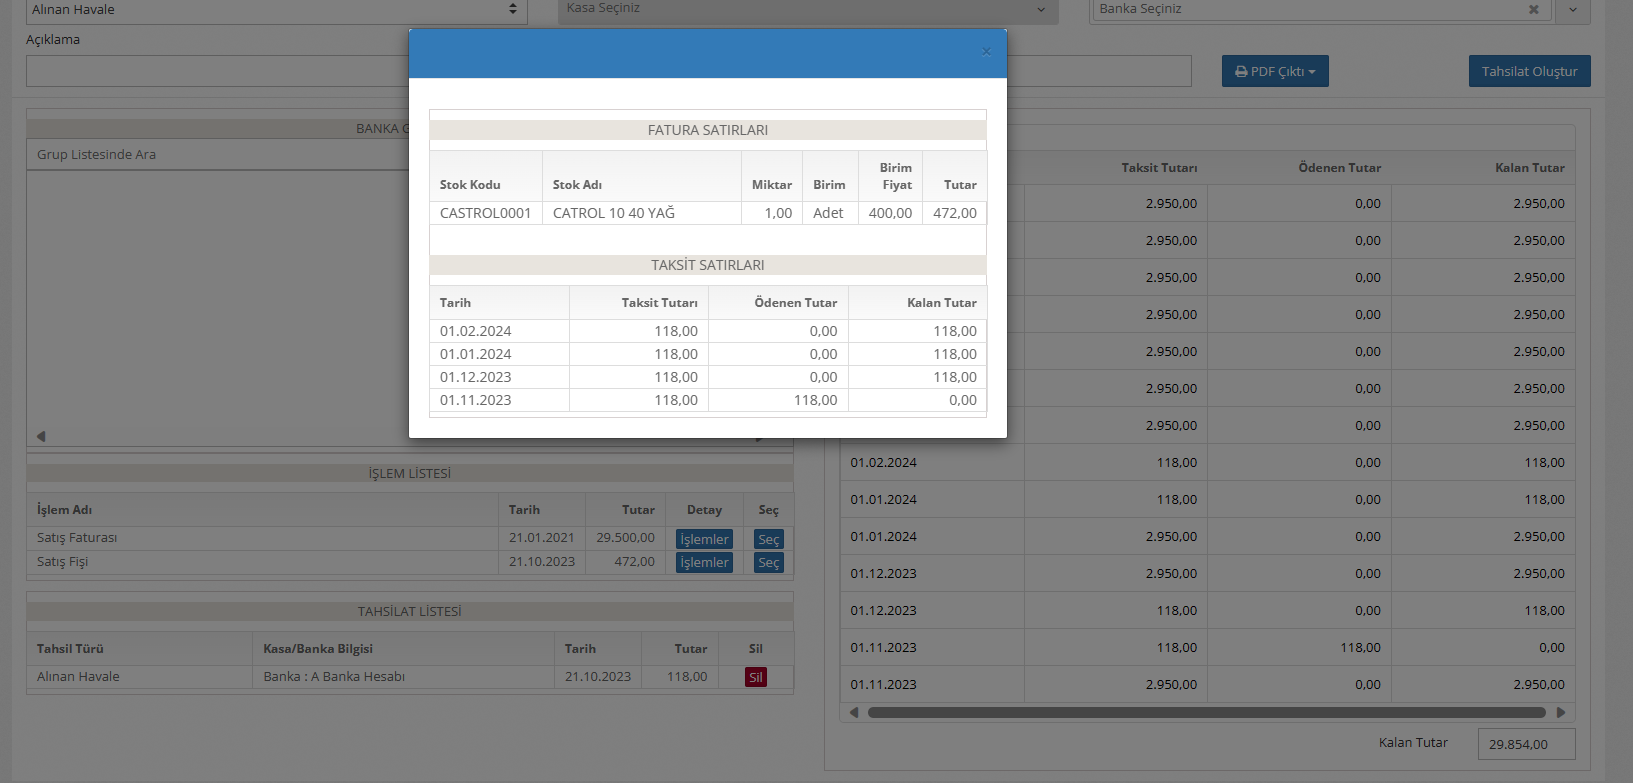
Task: Click the Kalan Tutar total field
Action: [x=1525, y=744]
